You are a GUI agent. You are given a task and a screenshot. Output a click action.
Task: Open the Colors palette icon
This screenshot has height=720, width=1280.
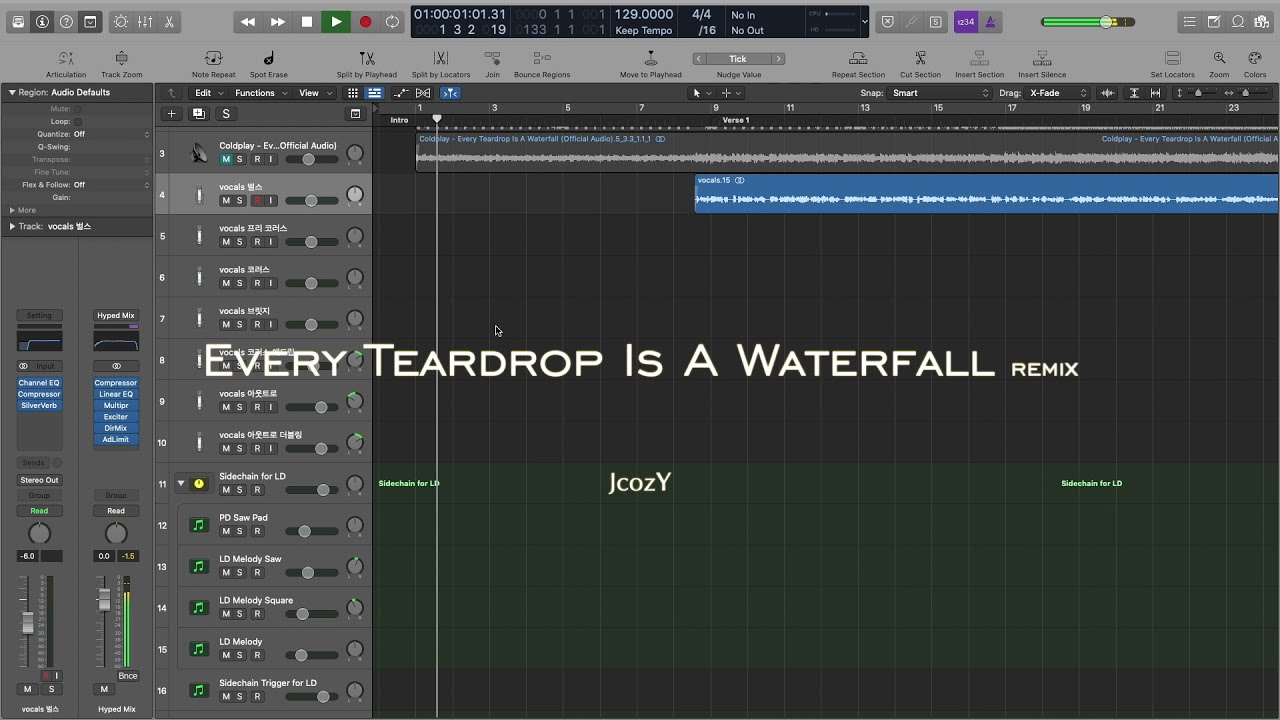pos(1255,59)
